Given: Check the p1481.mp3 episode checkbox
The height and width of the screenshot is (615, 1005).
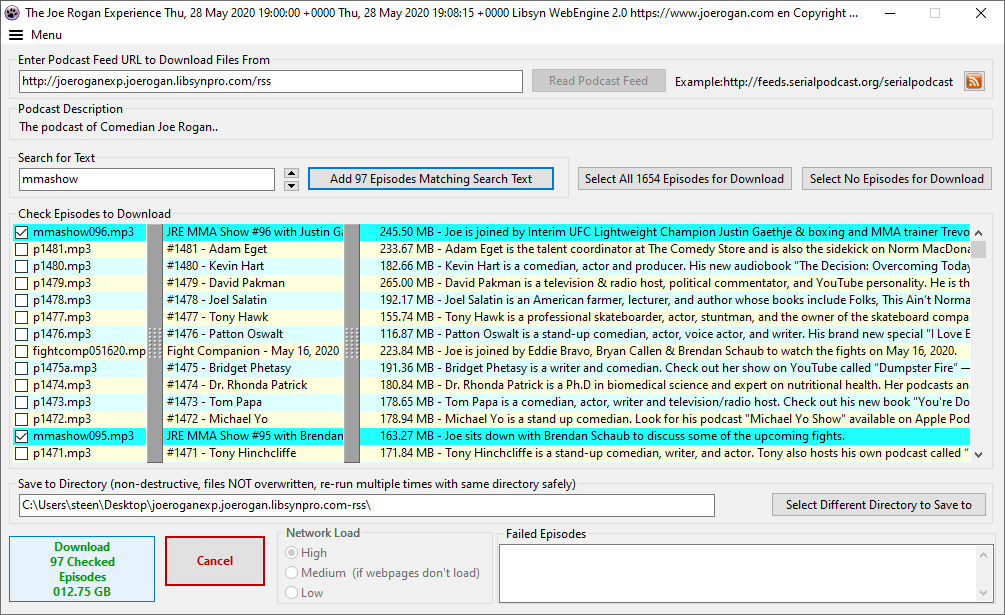Looking at the screenshot, I should click(21, 249).
